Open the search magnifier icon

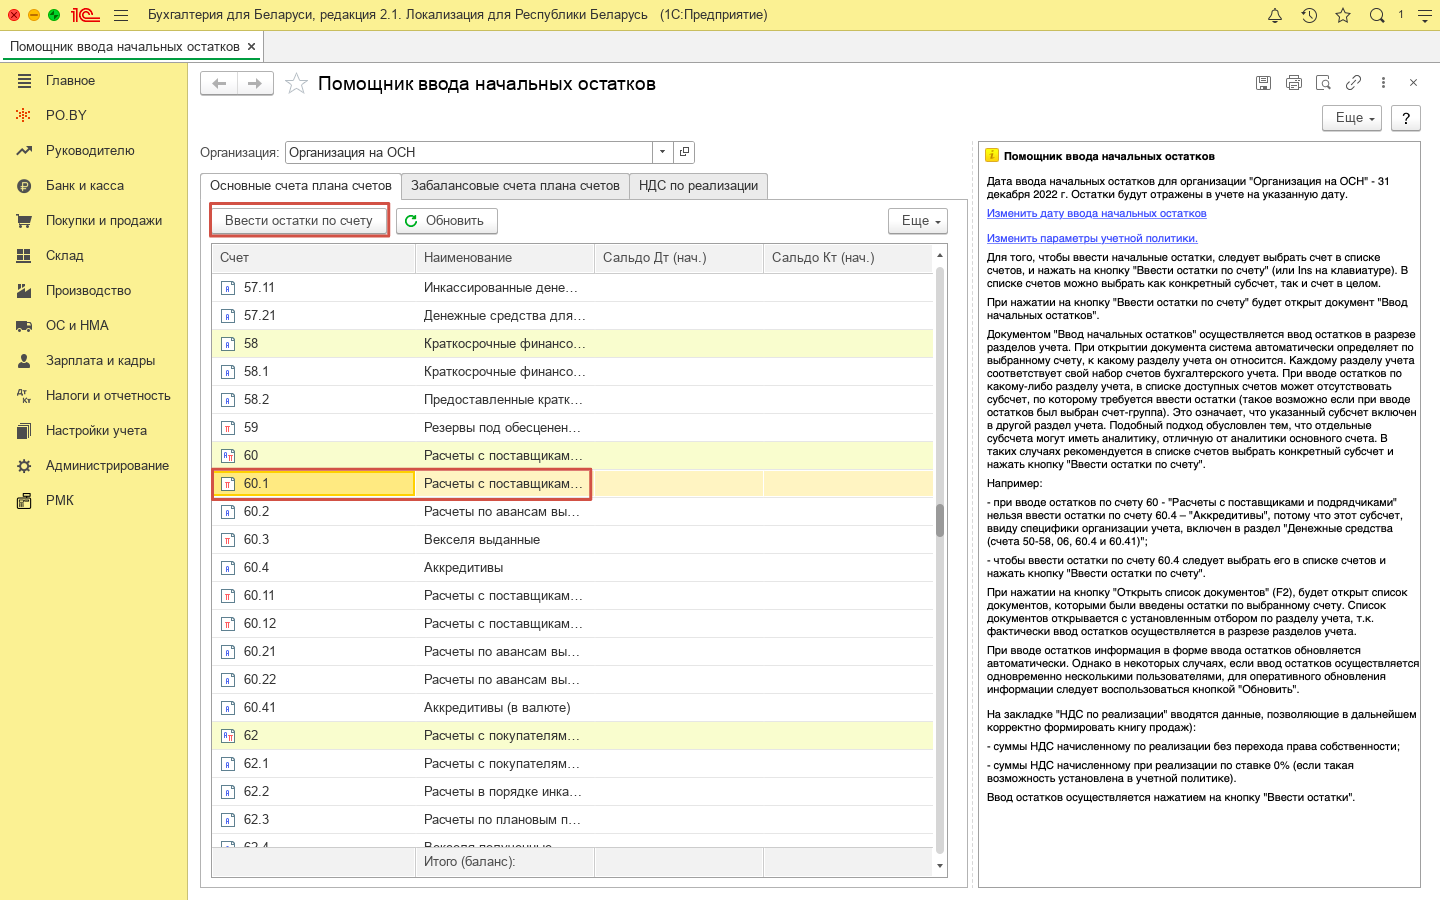click(1377, 15)
